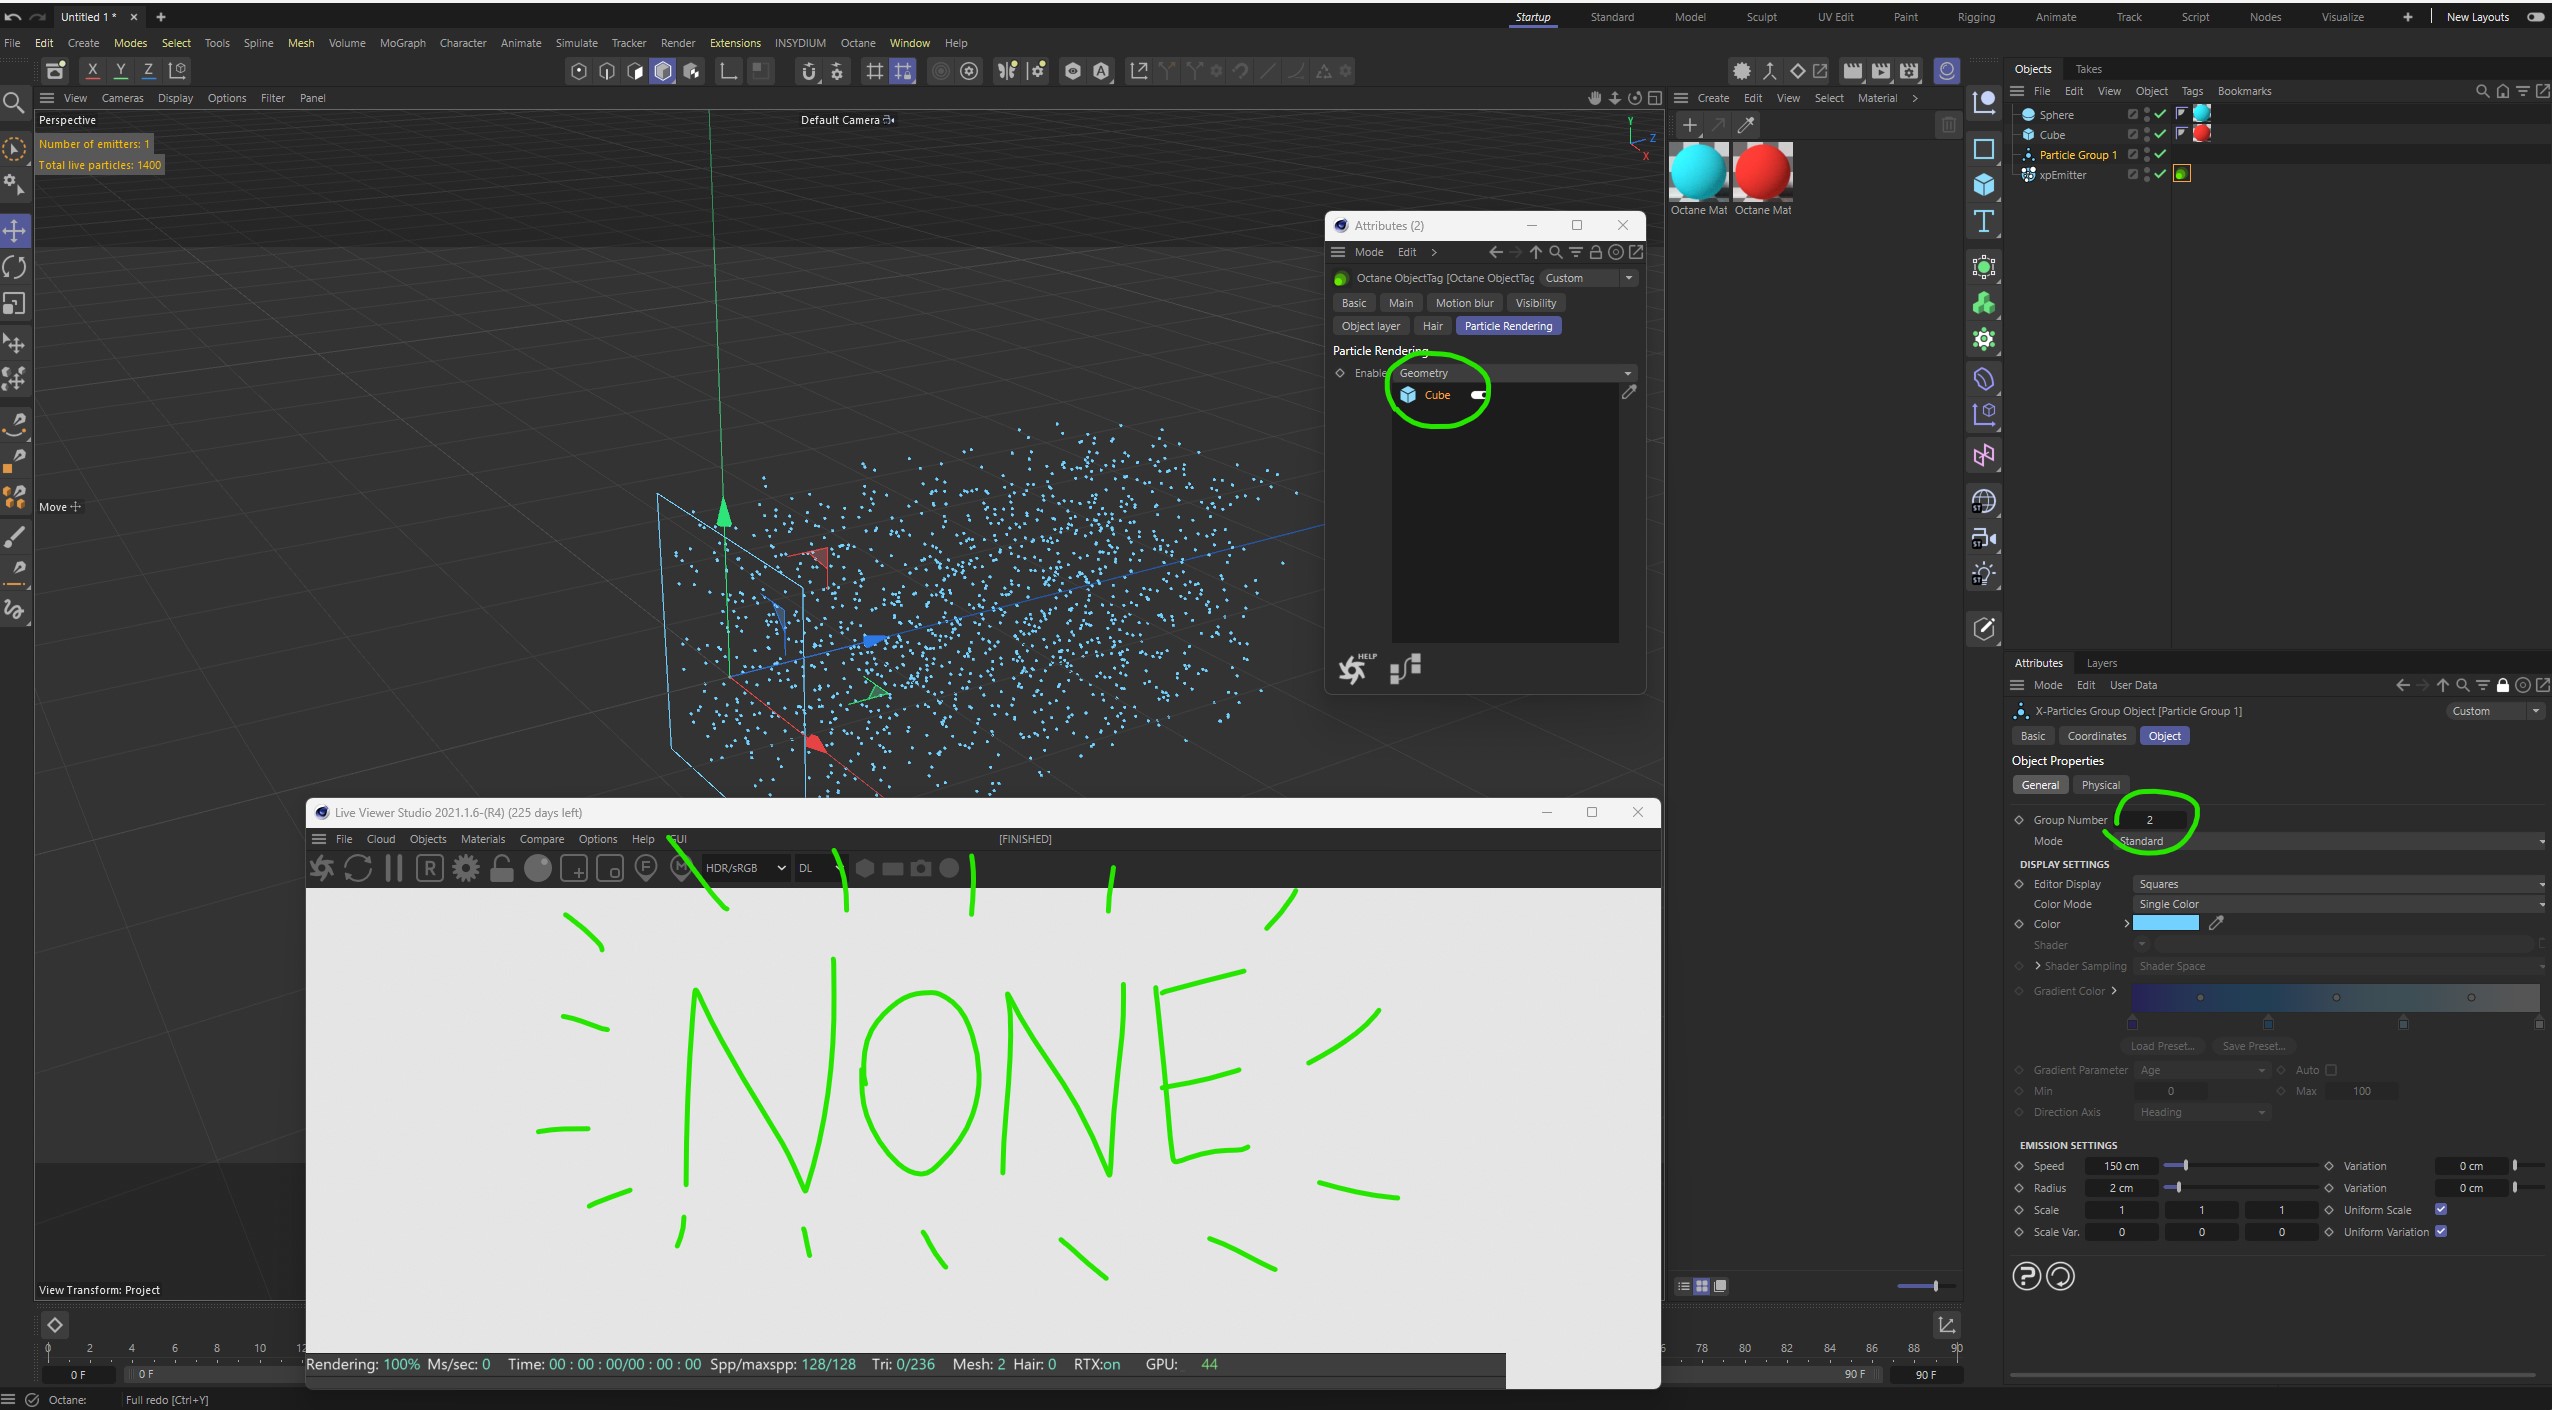Open the HDR/sRGB dropdown in Live Viewer
The height and width of the screenshot is (1410, 2552).
pyautogui.click(x=745, y=868)
